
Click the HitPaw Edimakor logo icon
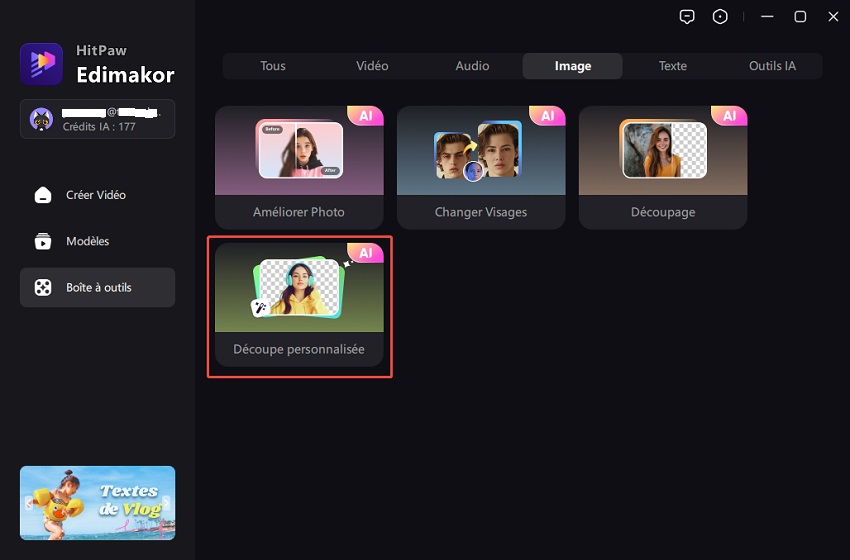[x=41, y=64]
